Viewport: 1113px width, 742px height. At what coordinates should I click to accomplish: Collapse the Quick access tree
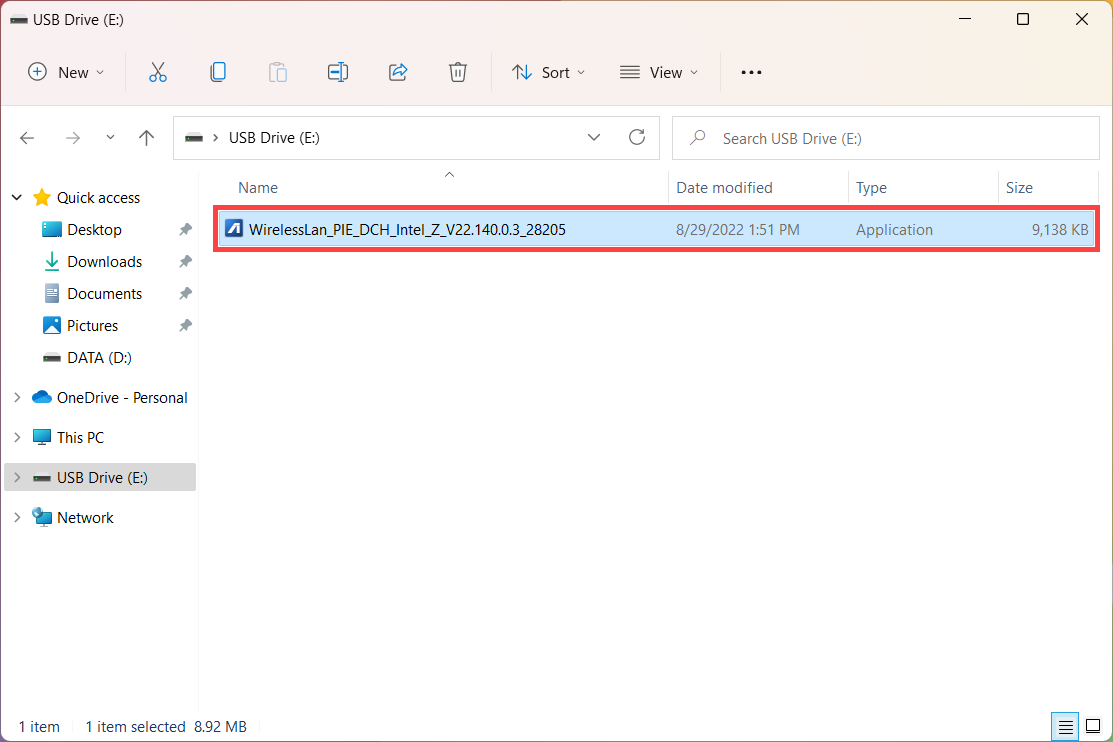(17, 197)
